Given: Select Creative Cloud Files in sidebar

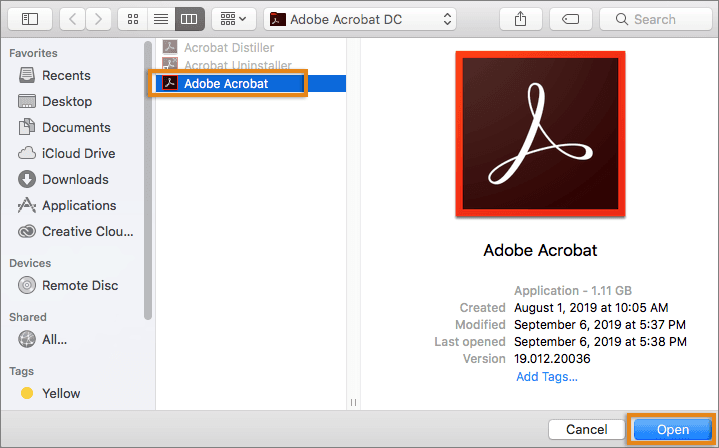Looking at the screenshot, I should pyautogui.click(x=88, y=232).
